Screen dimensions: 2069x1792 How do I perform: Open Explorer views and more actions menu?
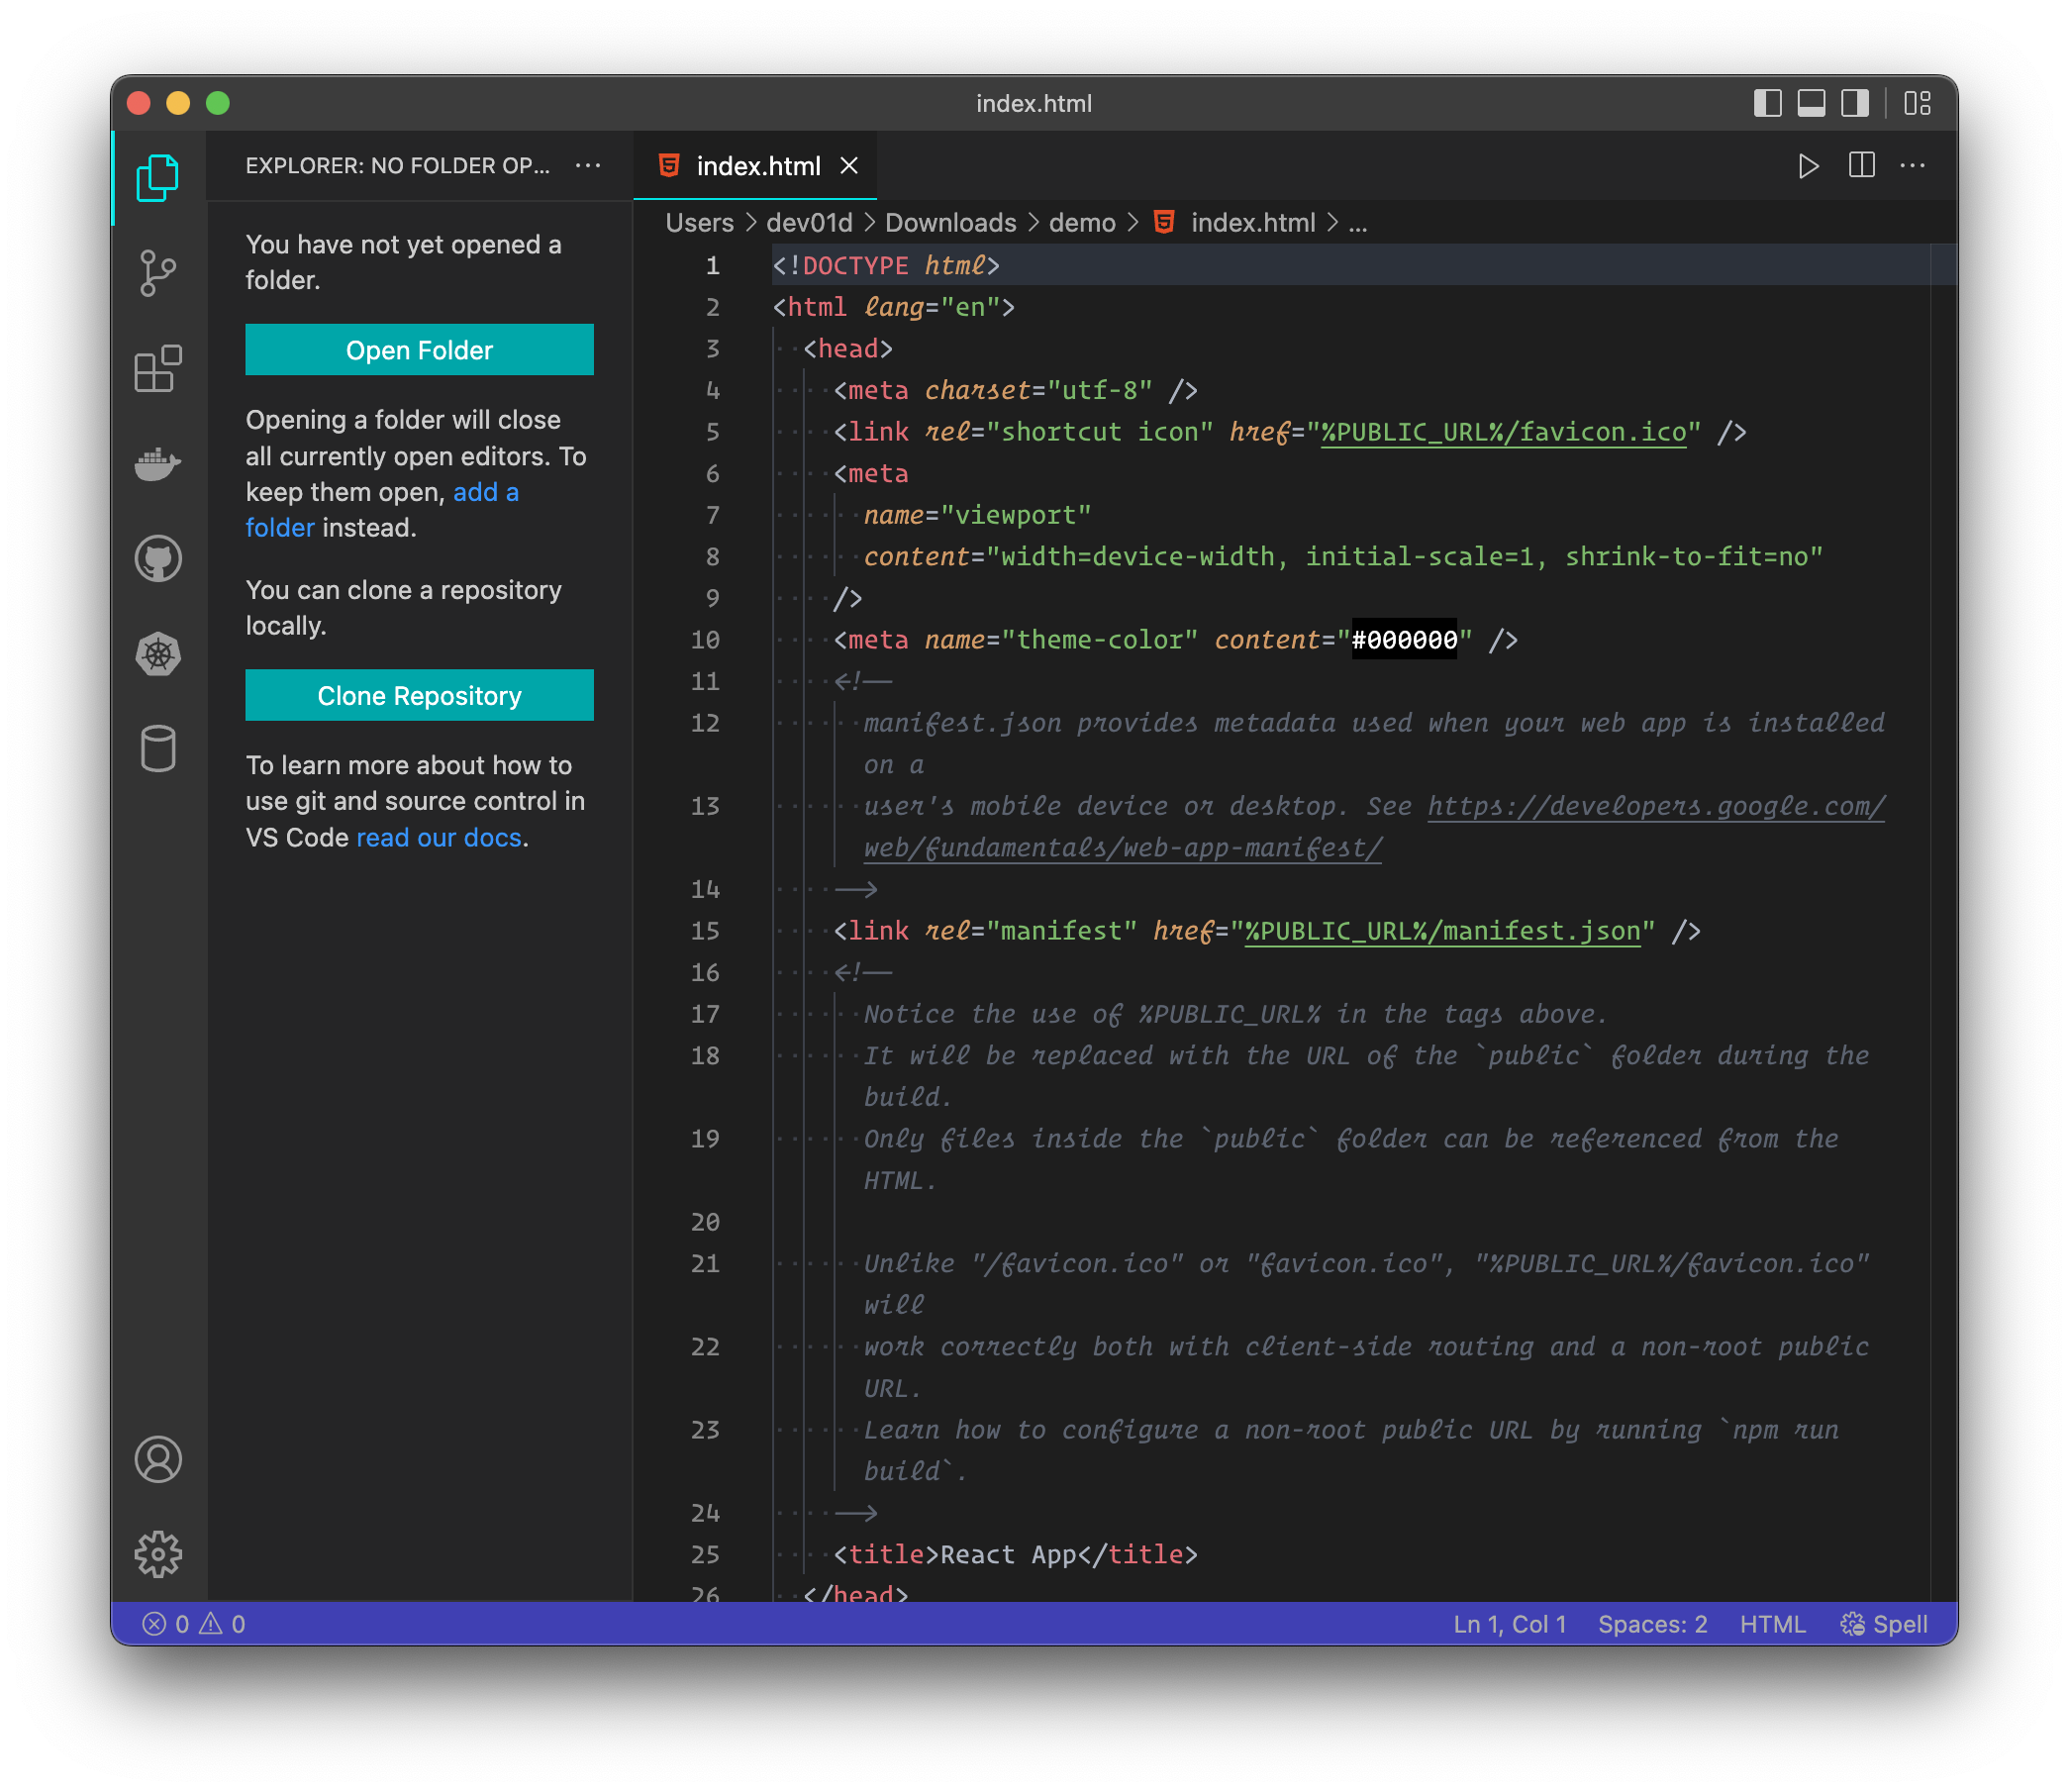pyautogui.click(x=588, y=166)
